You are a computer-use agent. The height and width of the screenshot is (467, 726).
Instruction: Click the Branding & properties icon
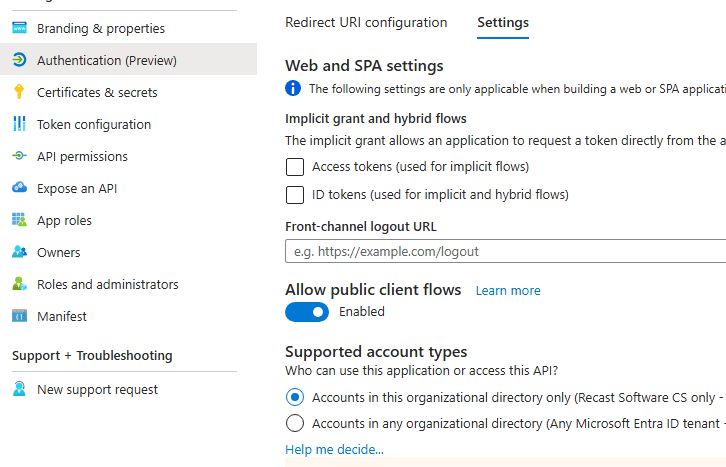point(19,28)
